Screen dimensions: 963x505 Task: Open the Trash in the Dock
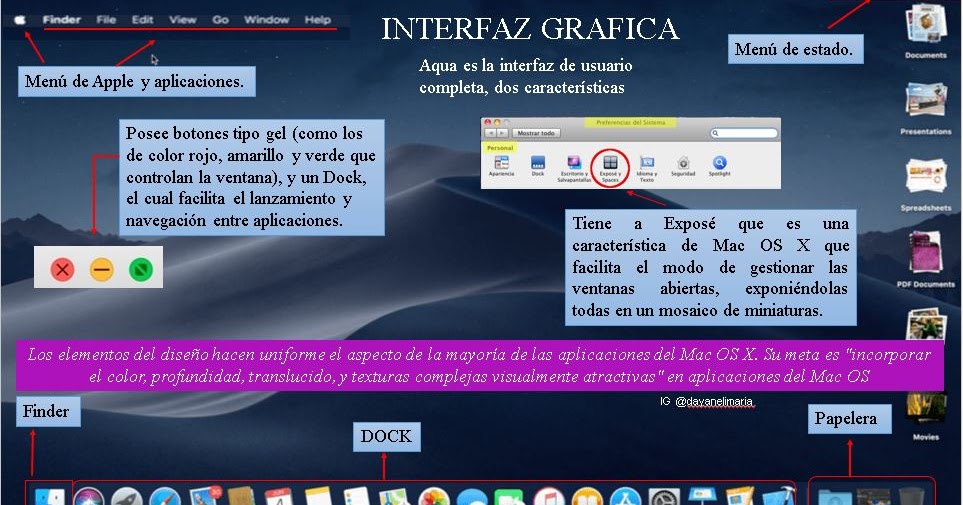911,496
